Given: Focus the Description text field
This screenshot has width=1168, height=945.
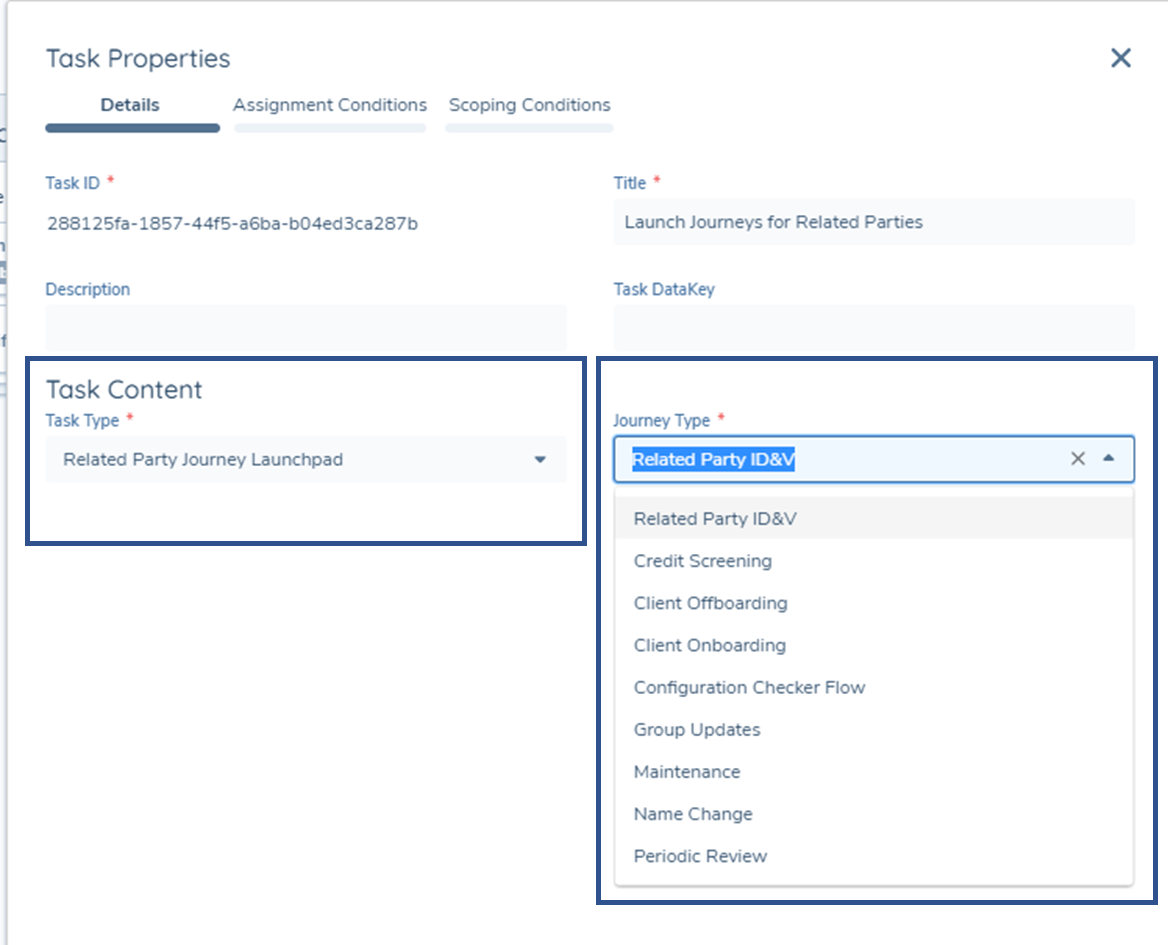Looking at the screenshot, I should click(305, 328).
